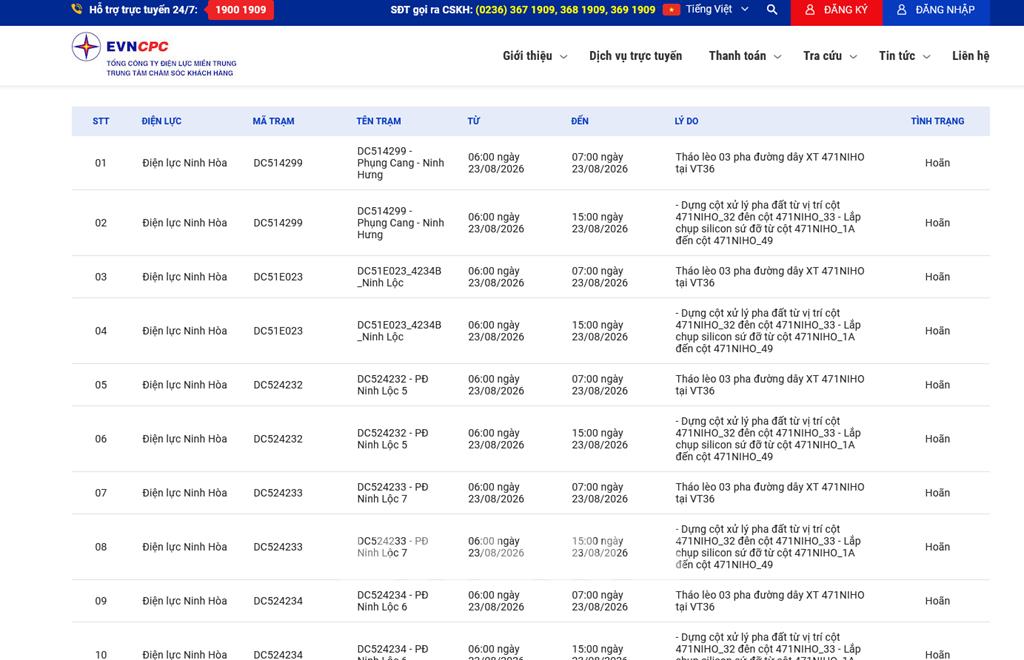This screenshot has width=1024, height=660.
Task: Expand the Tra cứu menu
Action: pos(830,56)
